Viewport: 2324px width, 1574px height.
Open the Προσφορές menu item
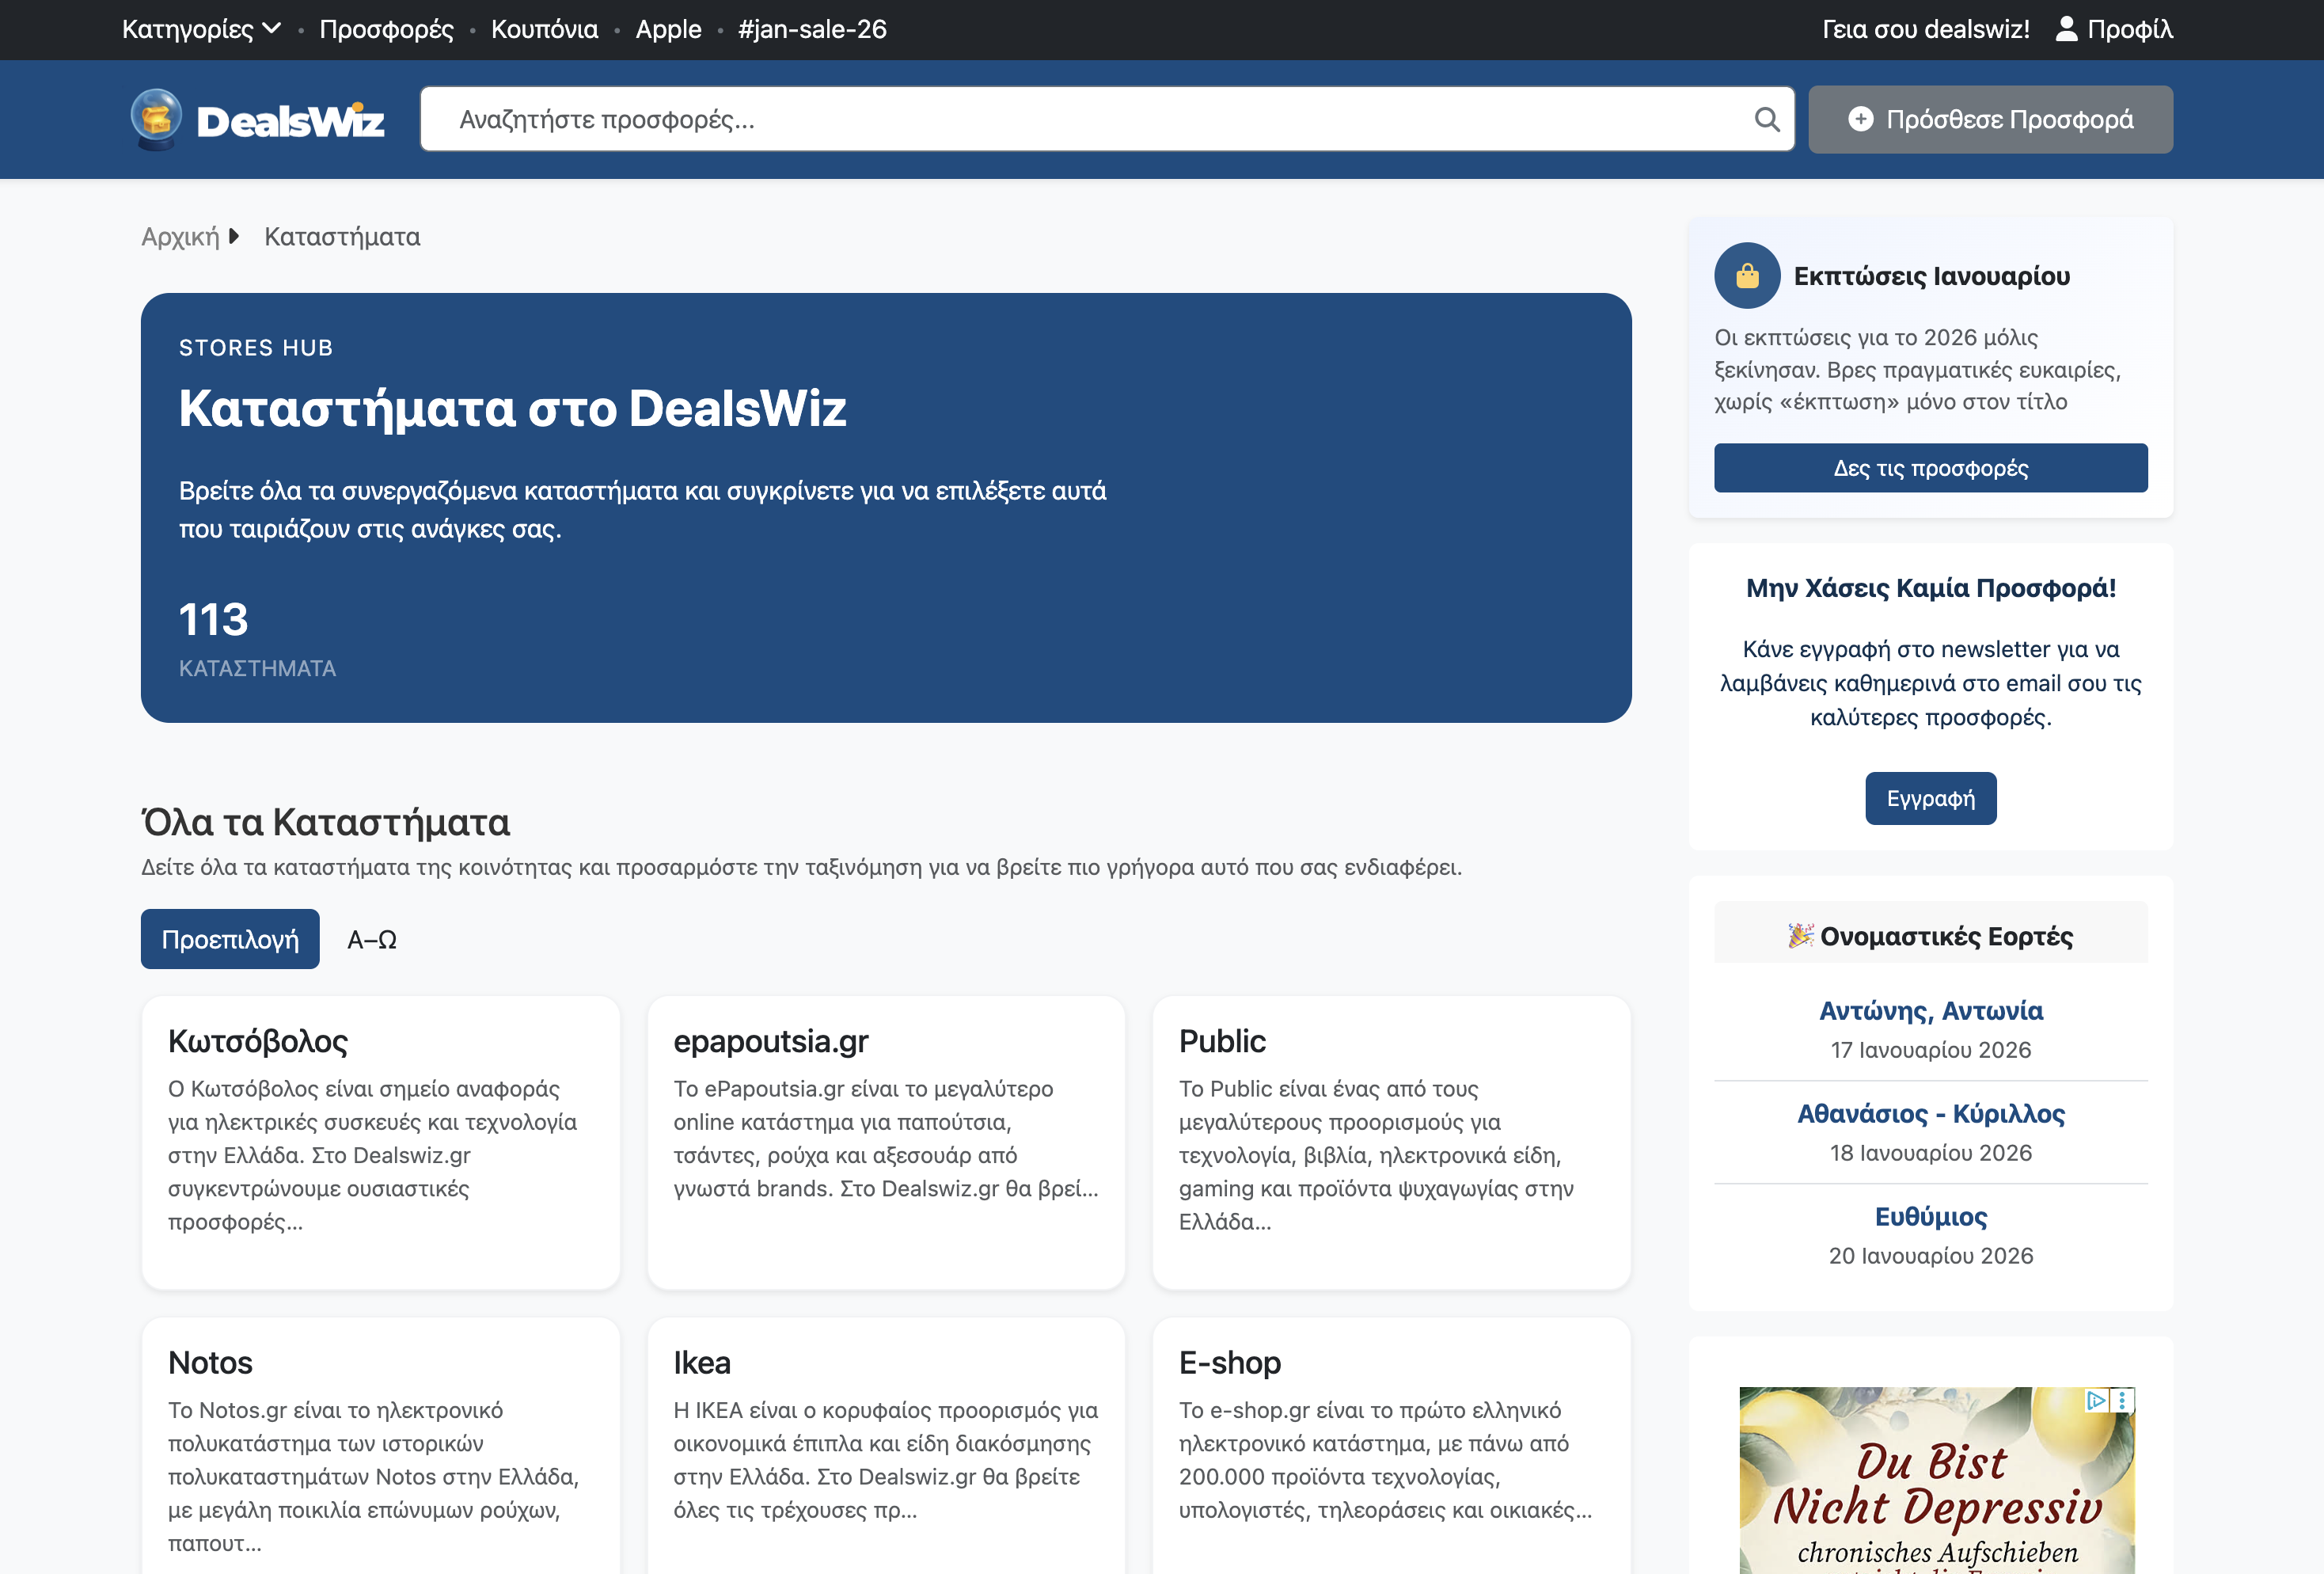386,30
